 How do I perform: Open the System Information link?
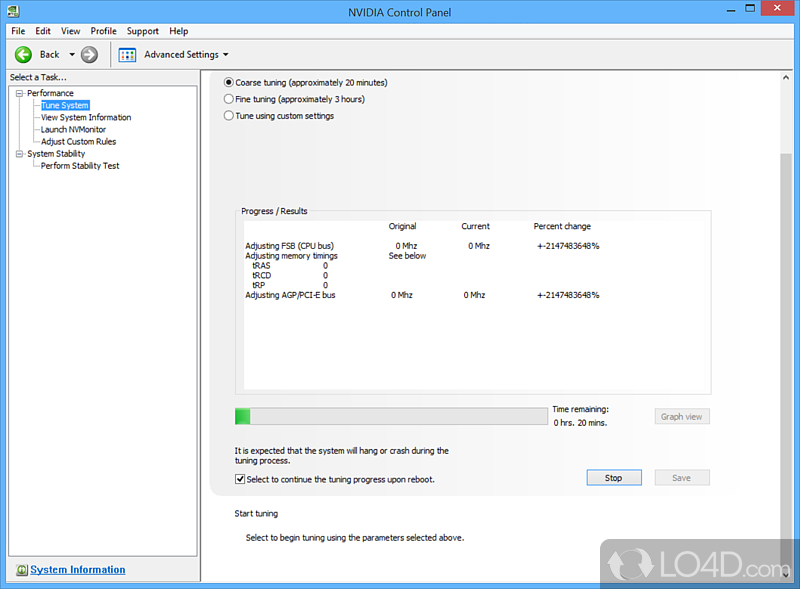pyautogui.click(x=78, y=570)
